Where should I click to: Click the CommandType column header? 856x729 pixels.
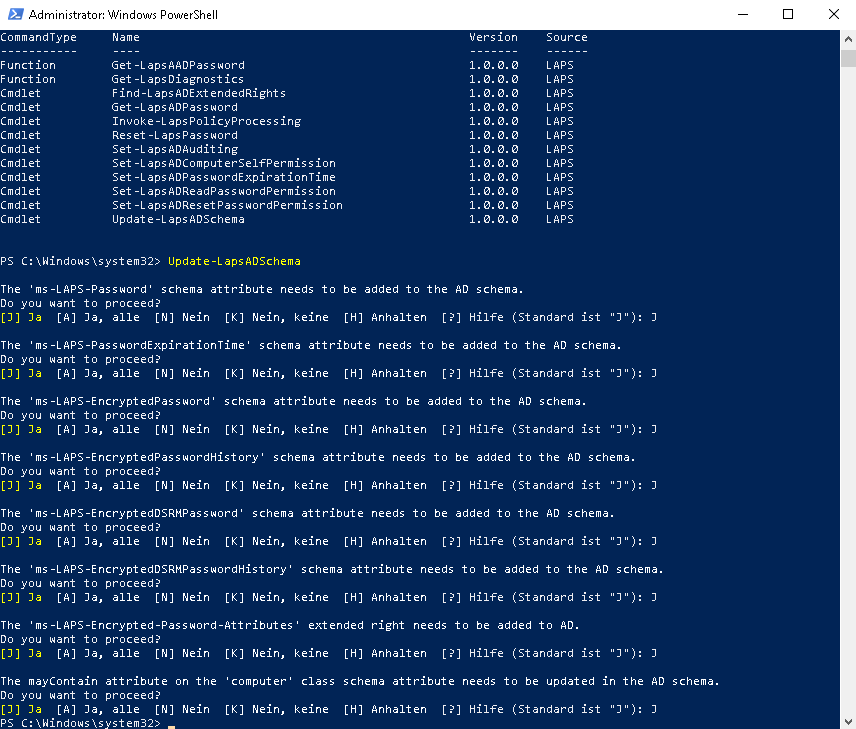pyautogui.click(x=35, y=37)
